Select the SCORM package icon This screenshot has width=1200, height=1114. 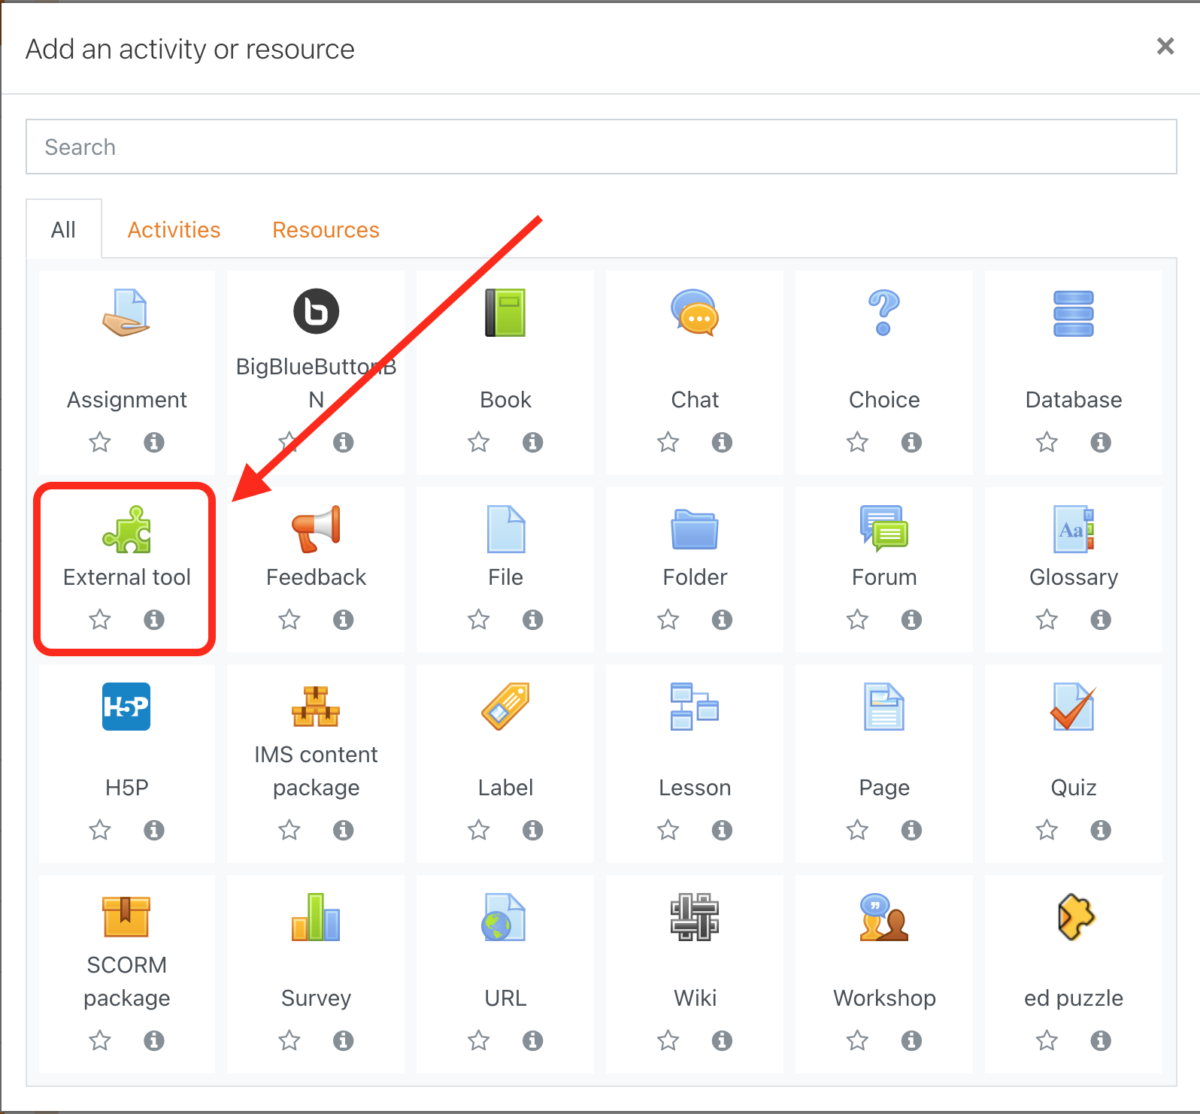pyautogui.click(x=126, y=917)
